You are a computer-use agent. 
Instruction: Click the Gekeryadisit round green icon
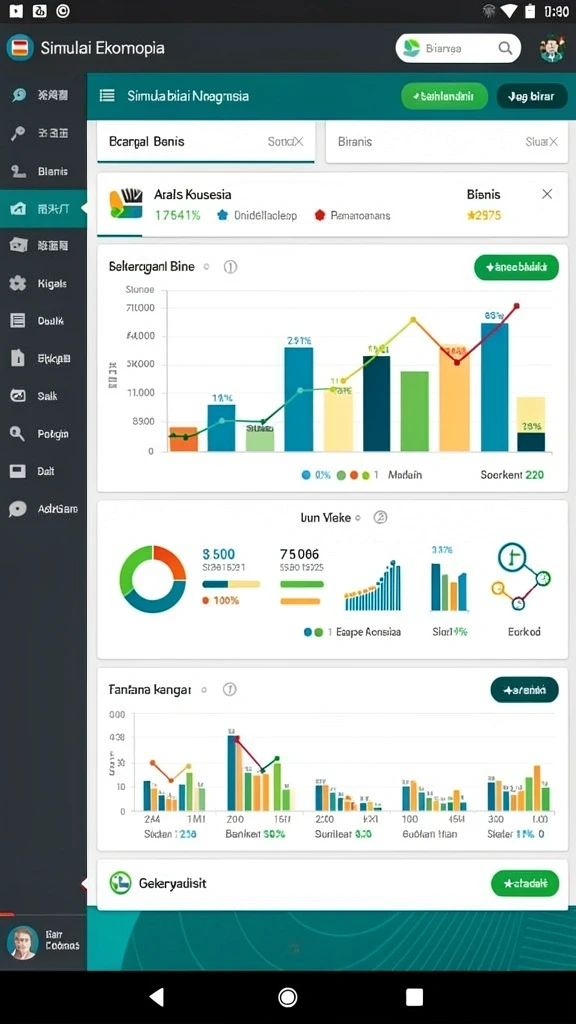[x=120, y=883]
